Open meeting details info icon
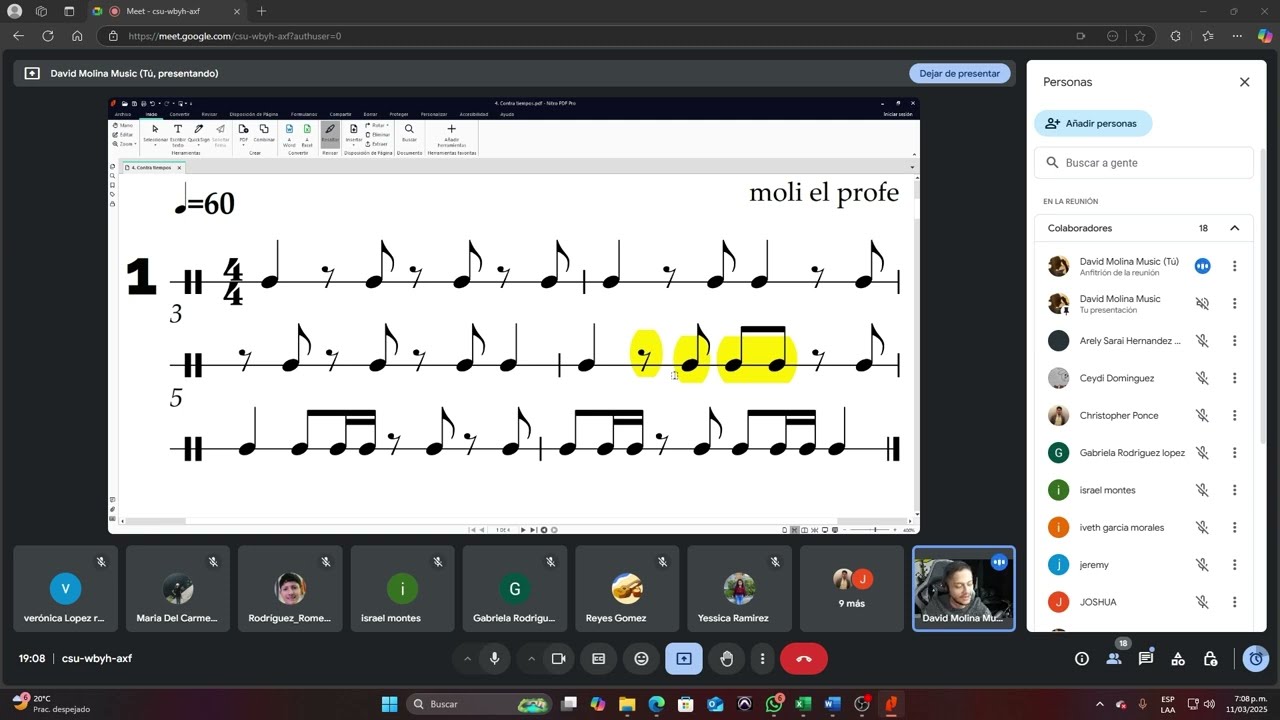 1081,659
